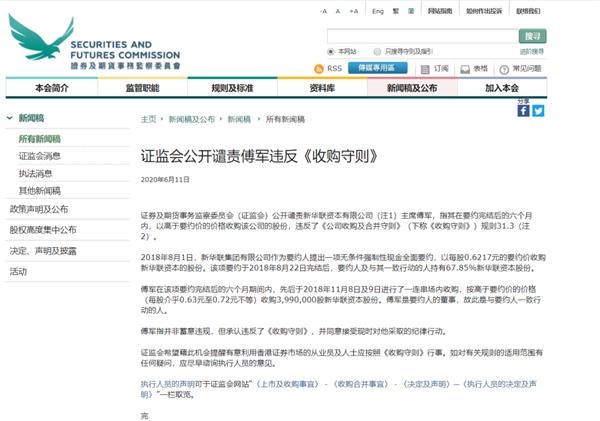Reset font size with middle A
Viewport: 600px width, 421px height.
click(x=338, y=11)
